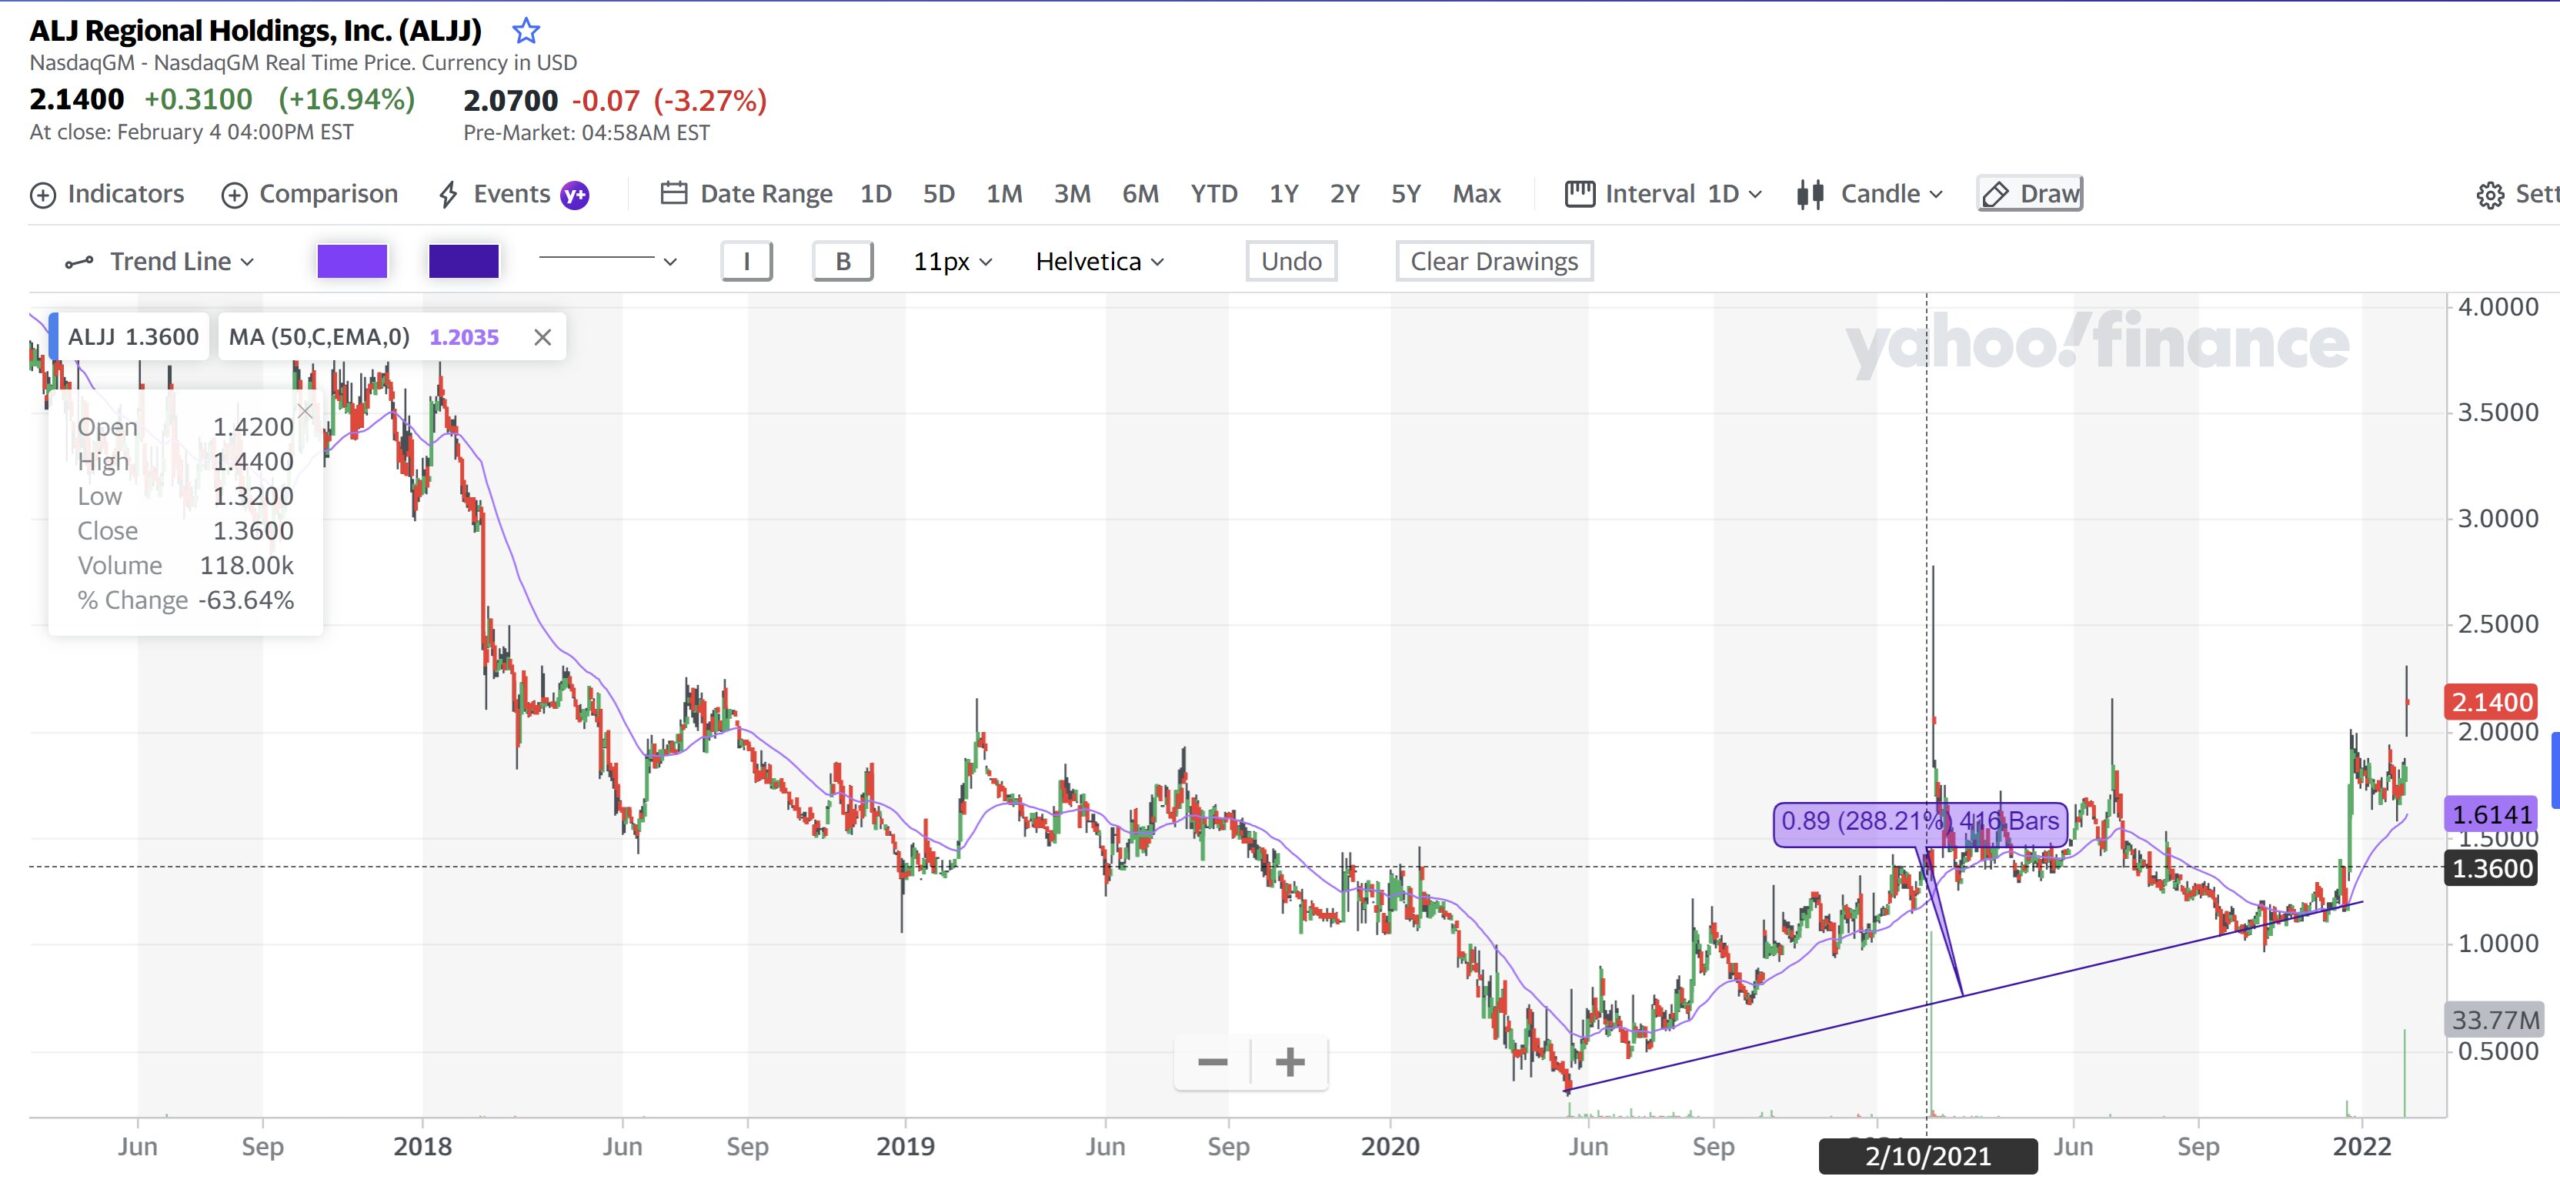
Task: Select 2Y range
Action: [1344, 194]
